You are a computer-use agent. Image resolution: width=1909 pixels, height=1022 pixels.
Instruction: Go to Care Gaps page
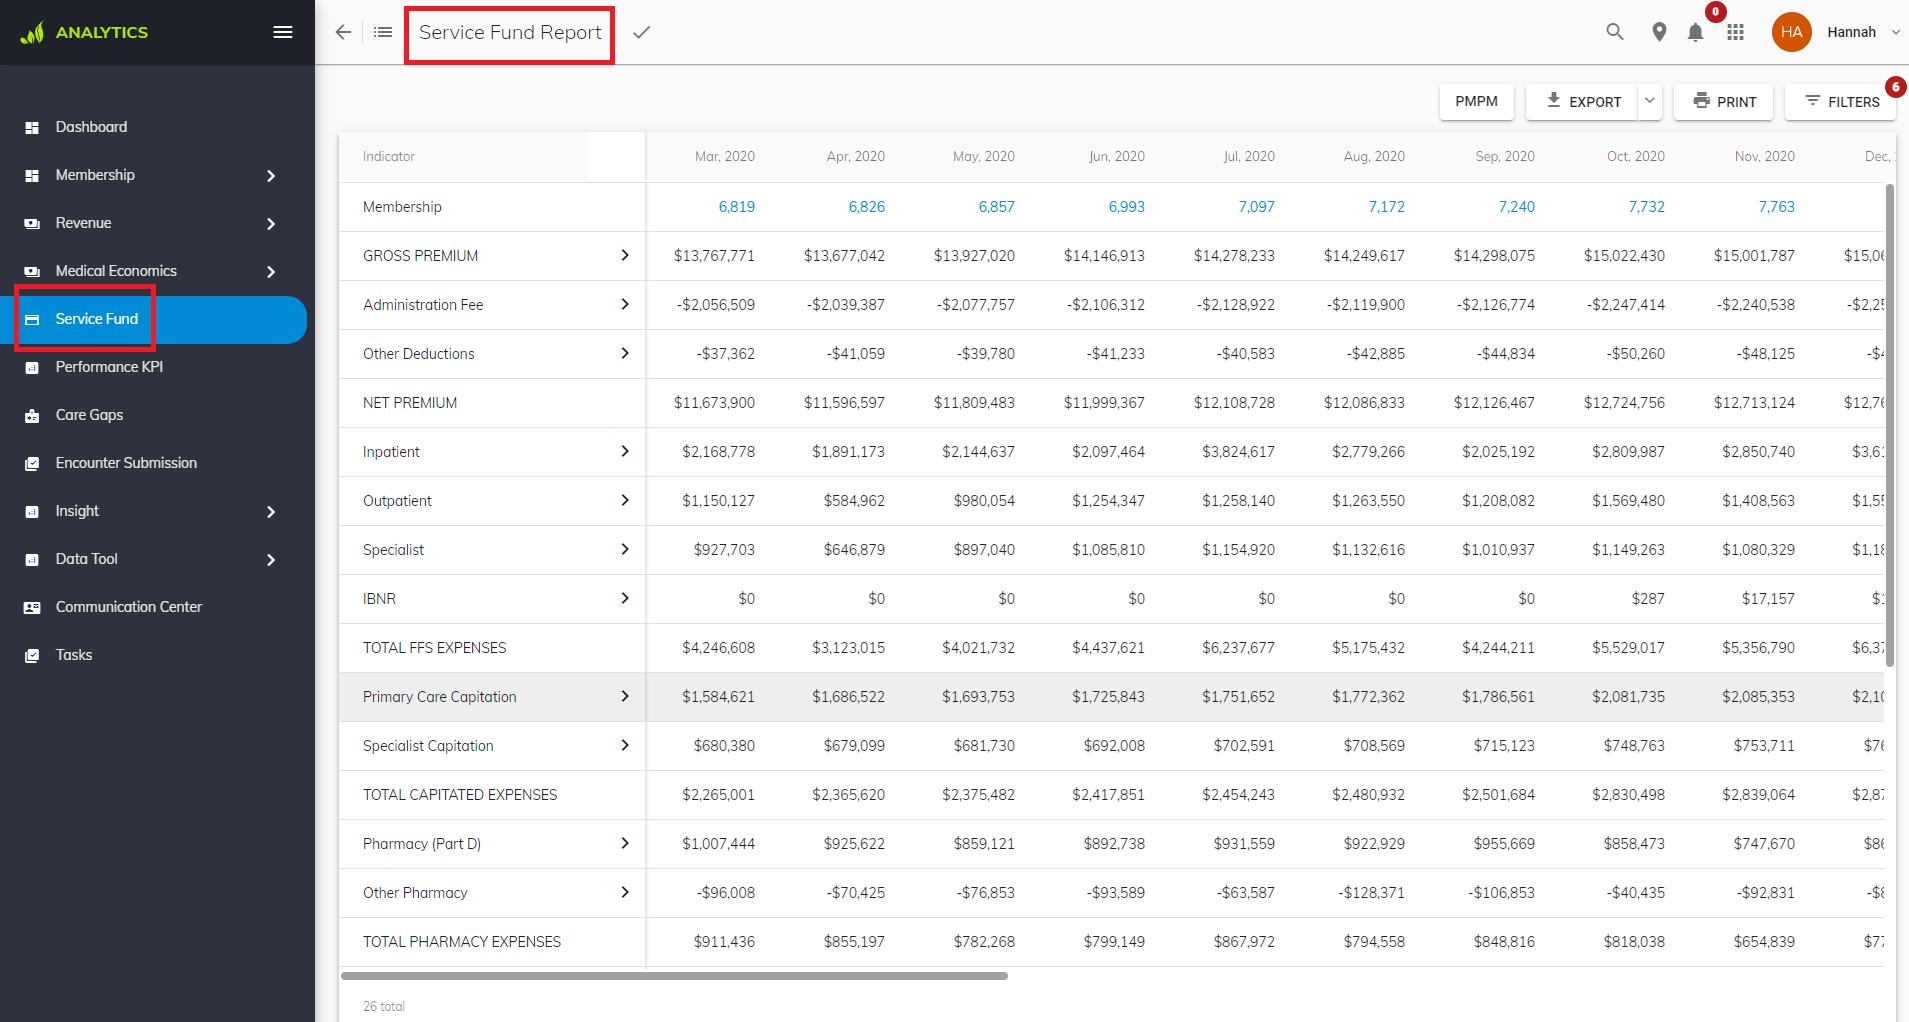pos(89,415)
